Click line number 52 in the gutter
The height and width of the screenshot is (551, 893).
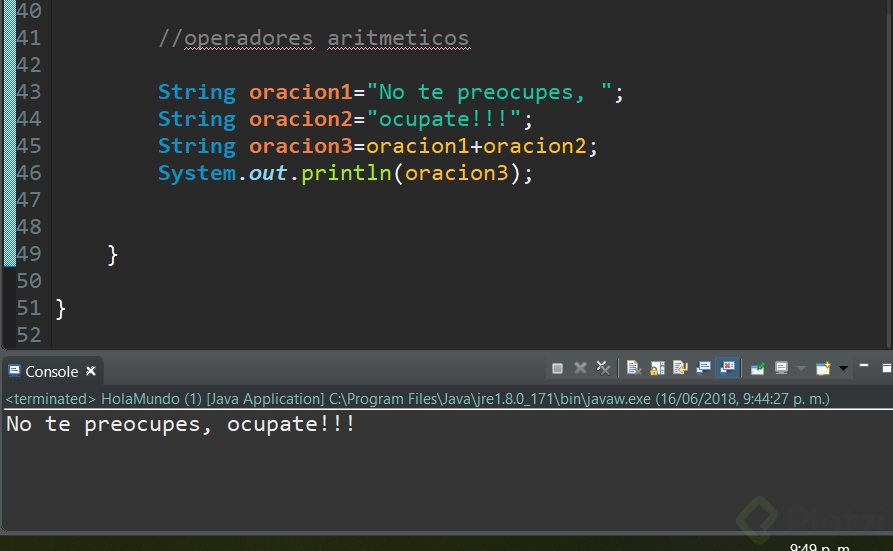(28, 335)
